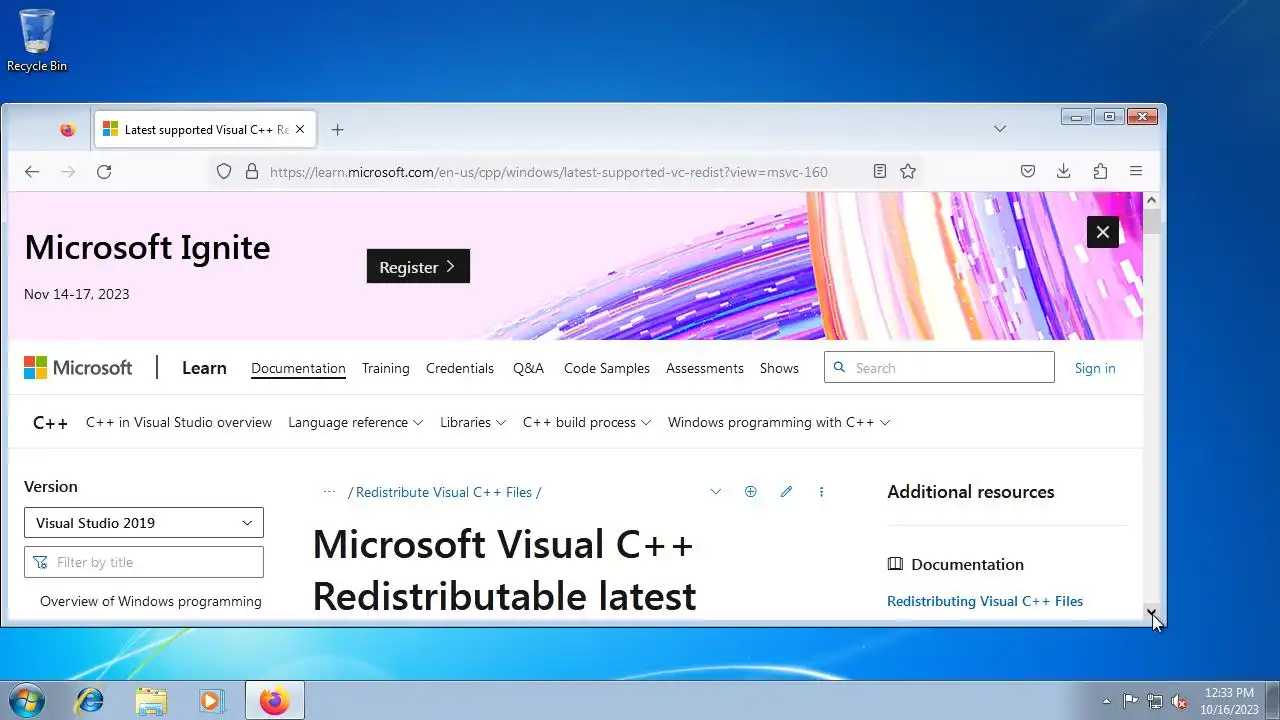Open Windows Explorer from taskbar

(x=151, y=700)
